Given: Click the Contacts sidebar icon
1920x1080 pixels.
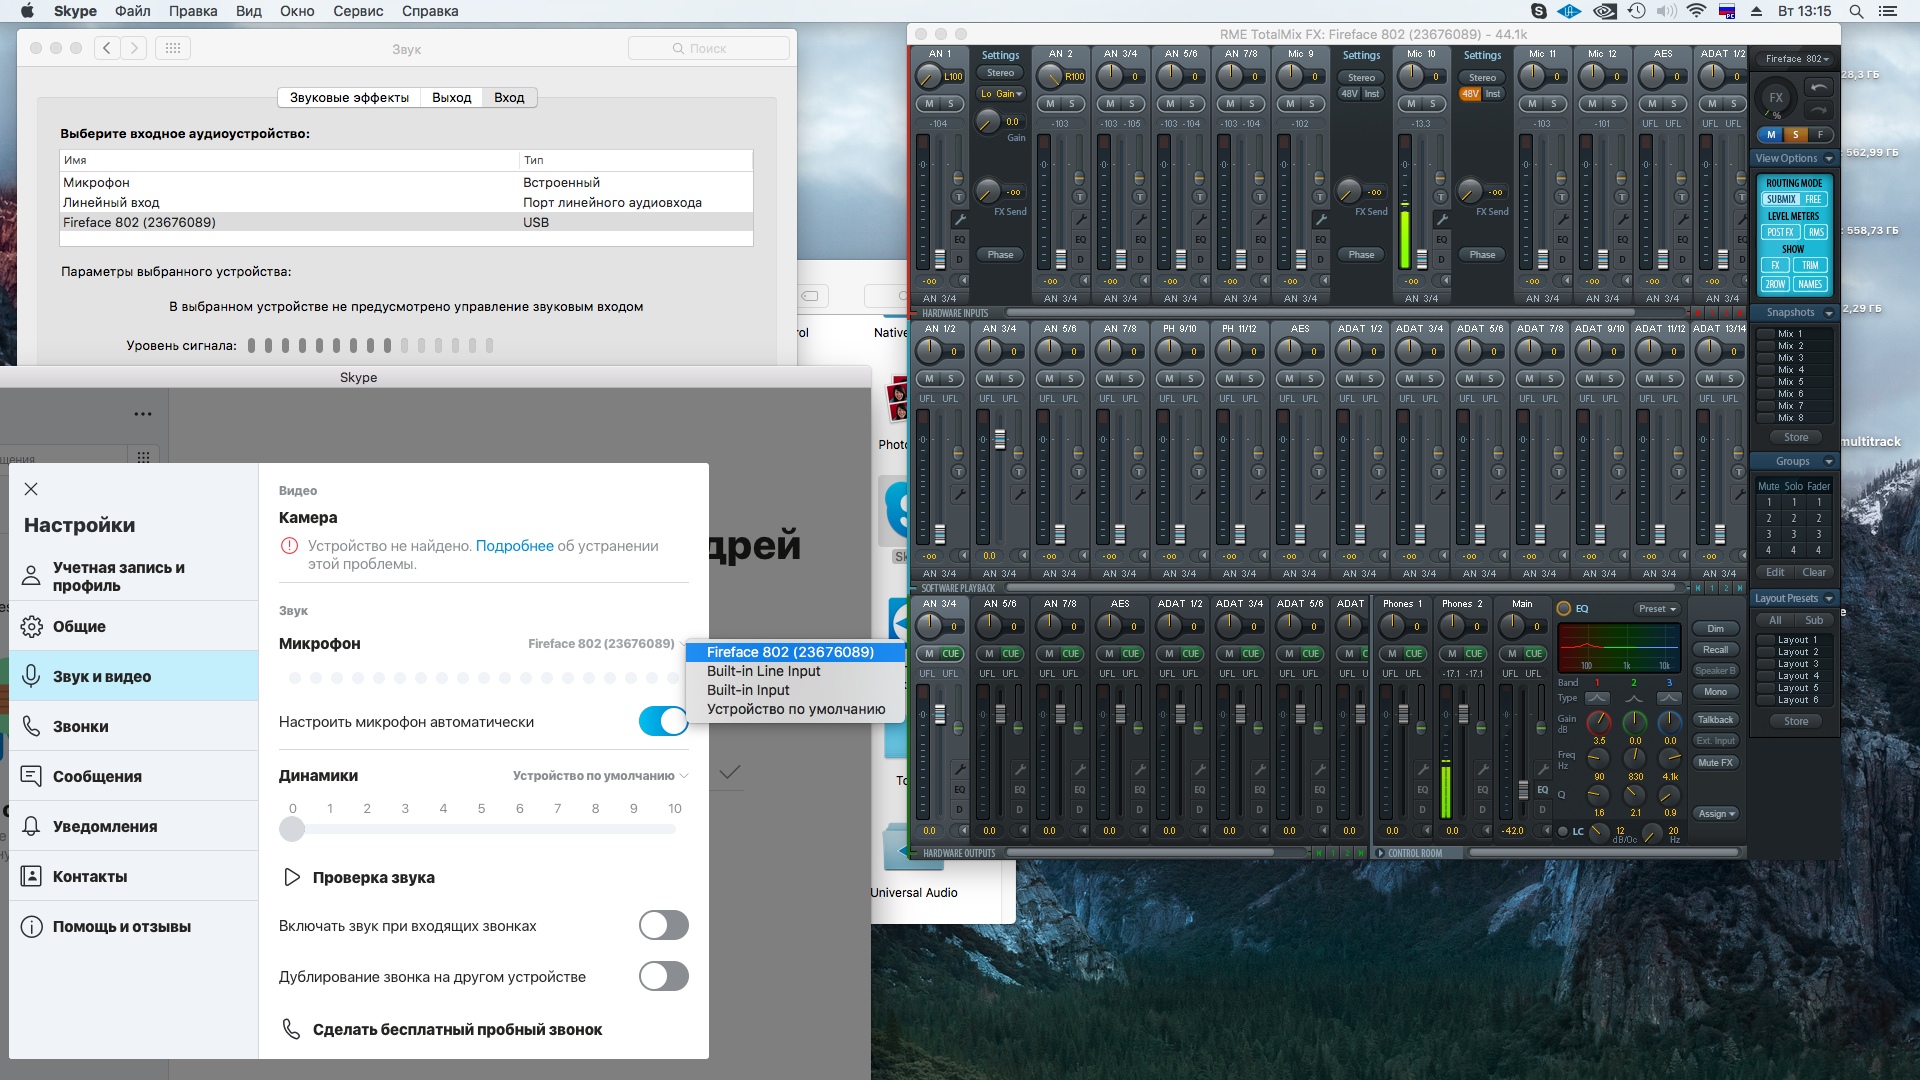Looking at the screenshot, I should coord(32,876).
